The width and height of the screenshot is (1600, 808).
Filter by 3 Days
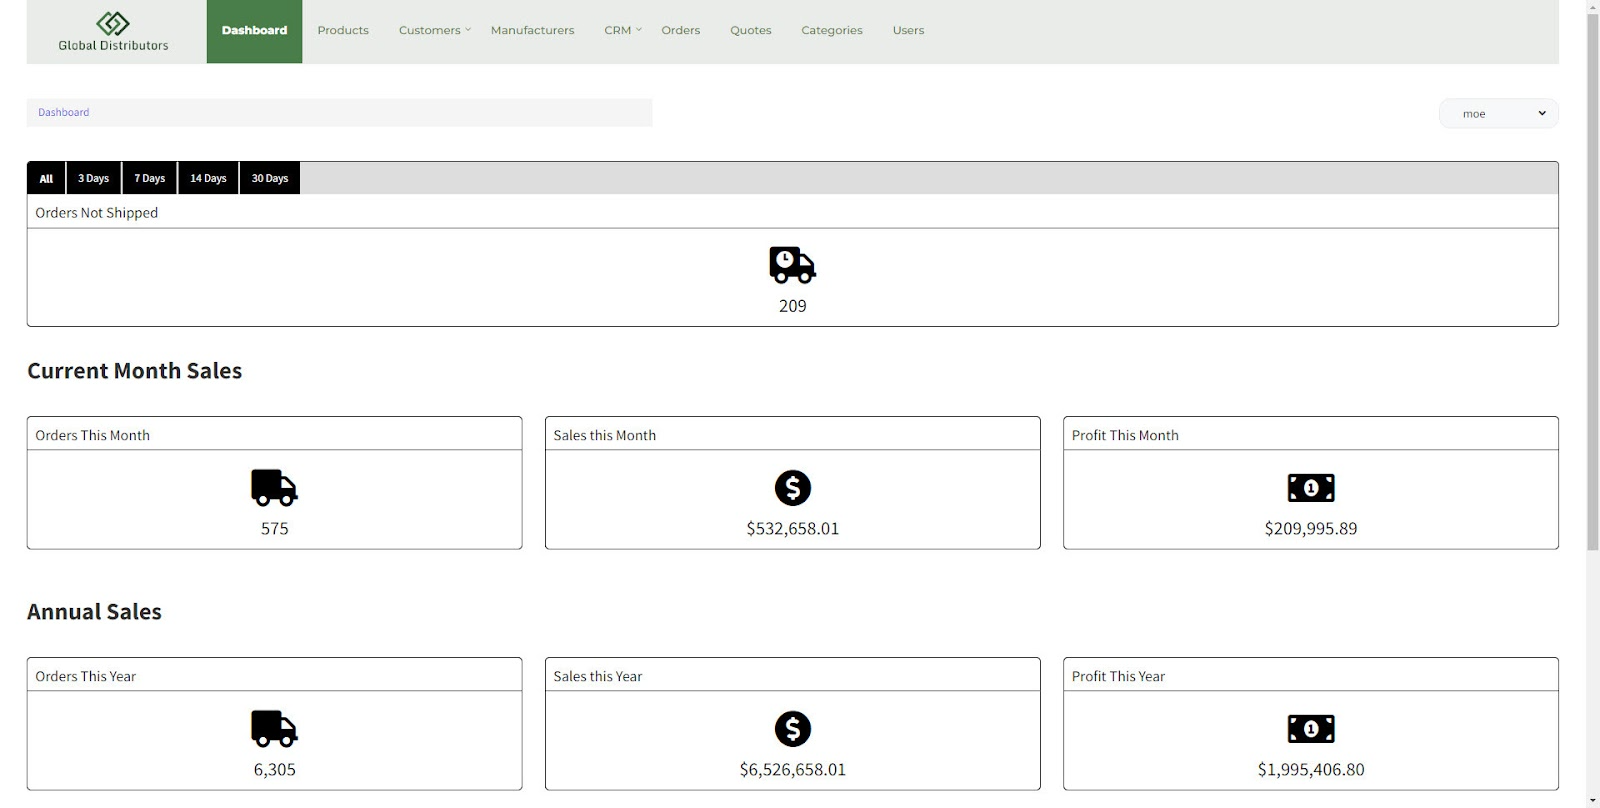[93, 178]
